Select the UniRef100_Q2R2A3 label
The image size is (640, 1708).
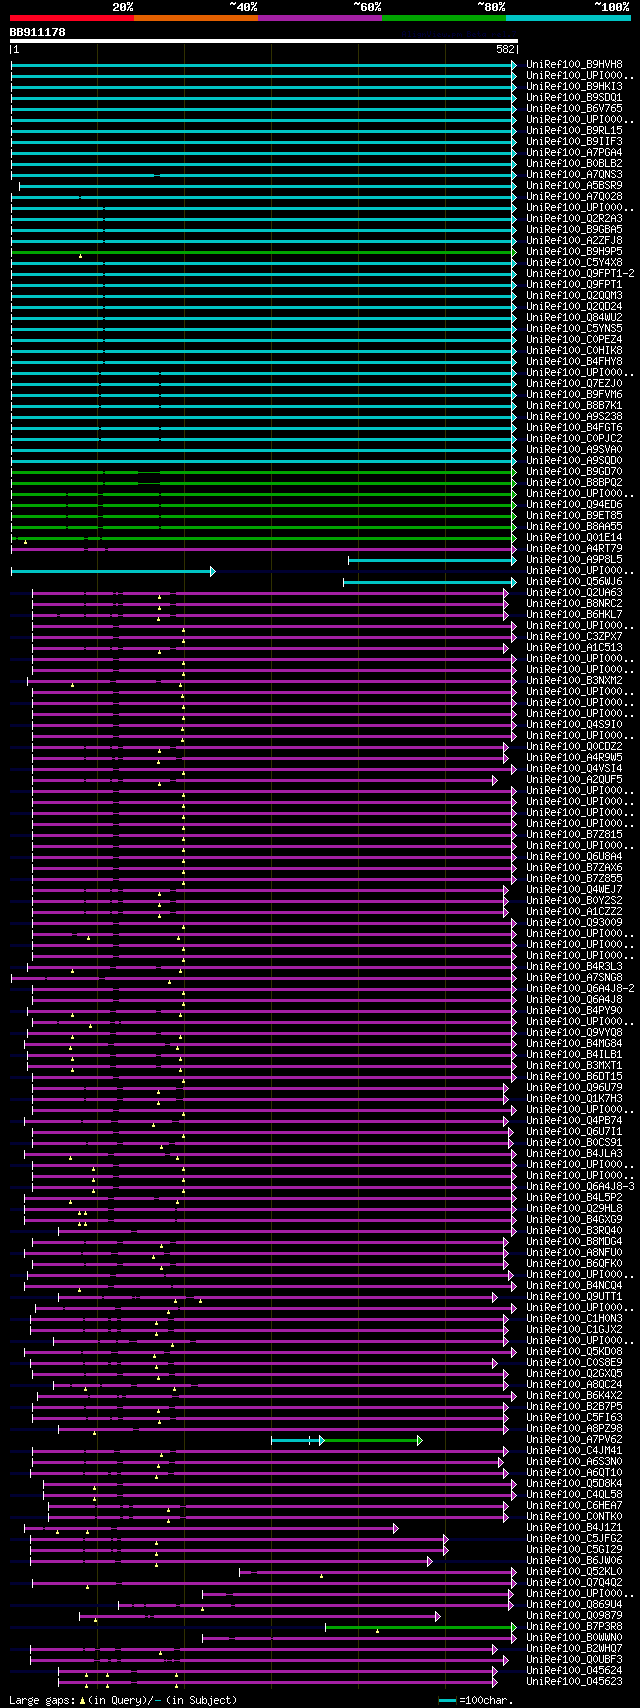(x=574, y=218)
